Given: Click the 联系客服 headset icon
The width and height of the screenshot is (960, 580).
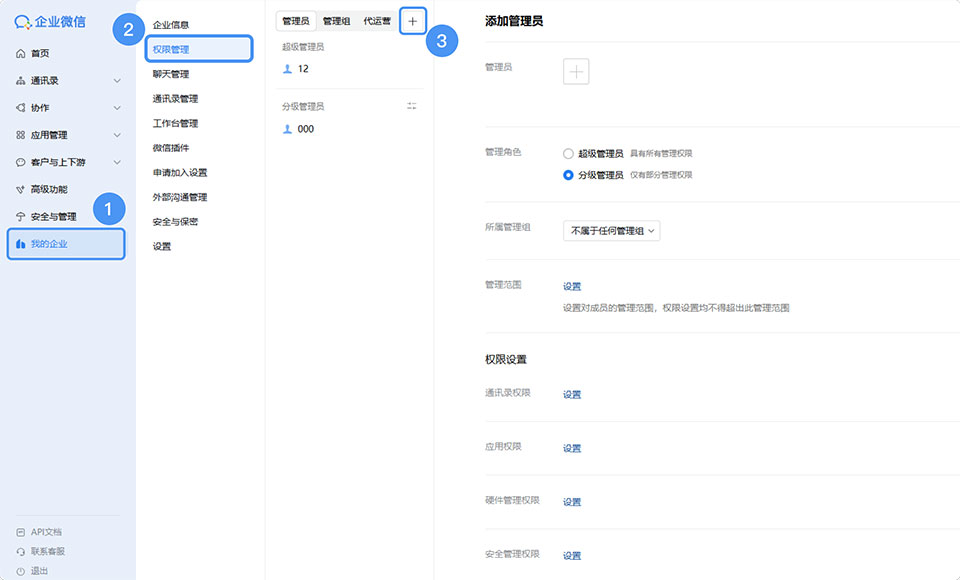Looking at the screenshot, I should pos(21,551).
